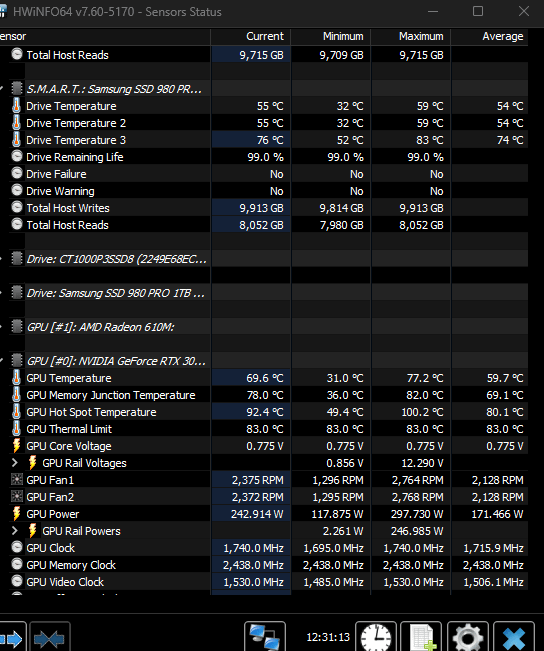The image size is (544, 651).
Task: Click the GPU Power lightning bolt icon
Action: pyautogui.click(x=17, y=514)
